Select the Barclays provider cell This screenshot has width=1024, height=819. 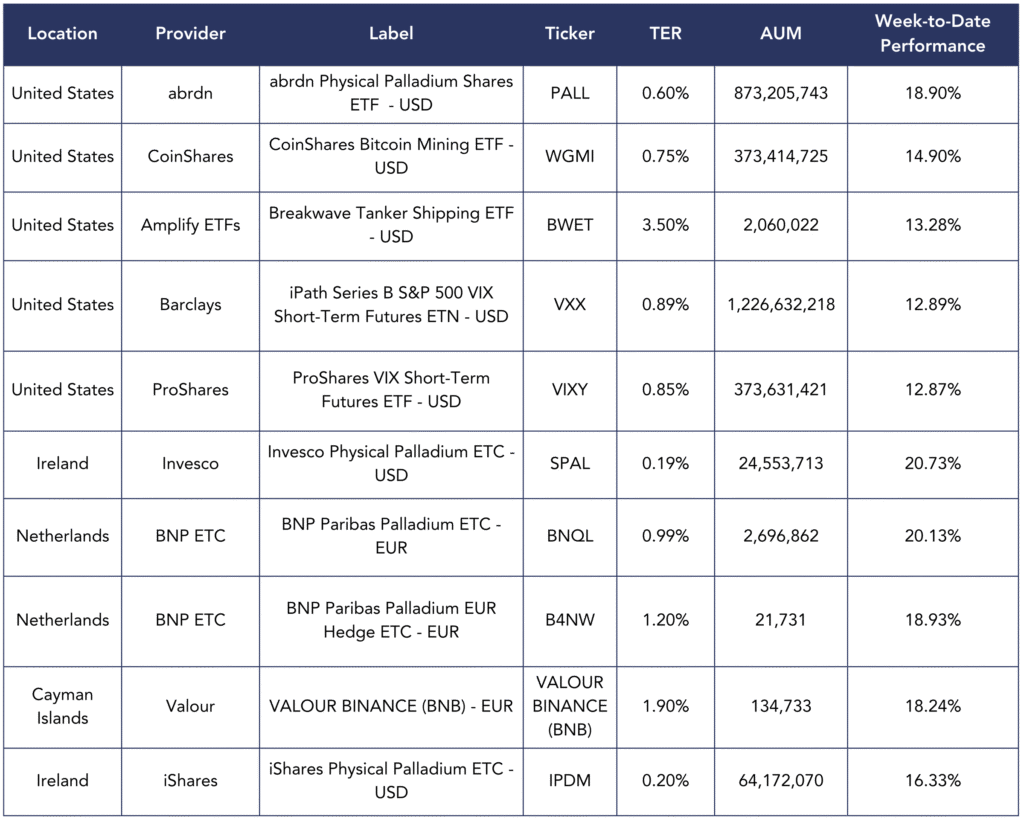coord(190,304)
